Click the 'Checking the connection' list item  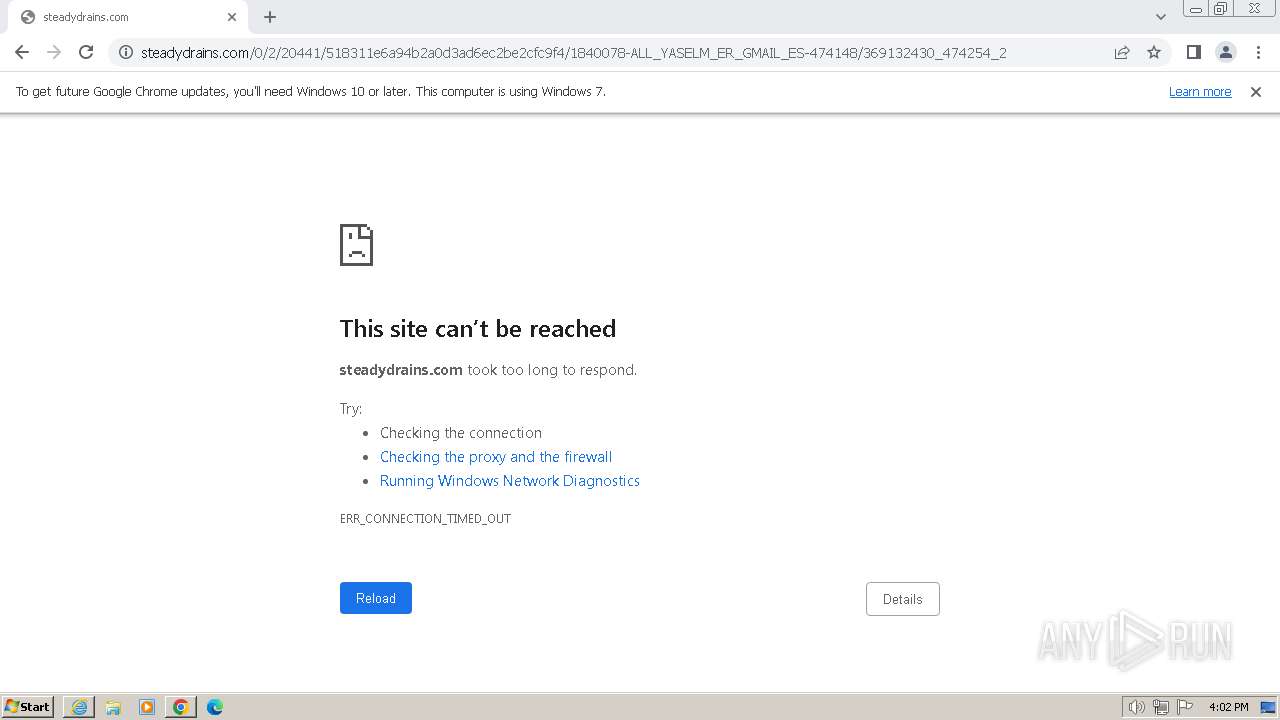tap(461, 433)
